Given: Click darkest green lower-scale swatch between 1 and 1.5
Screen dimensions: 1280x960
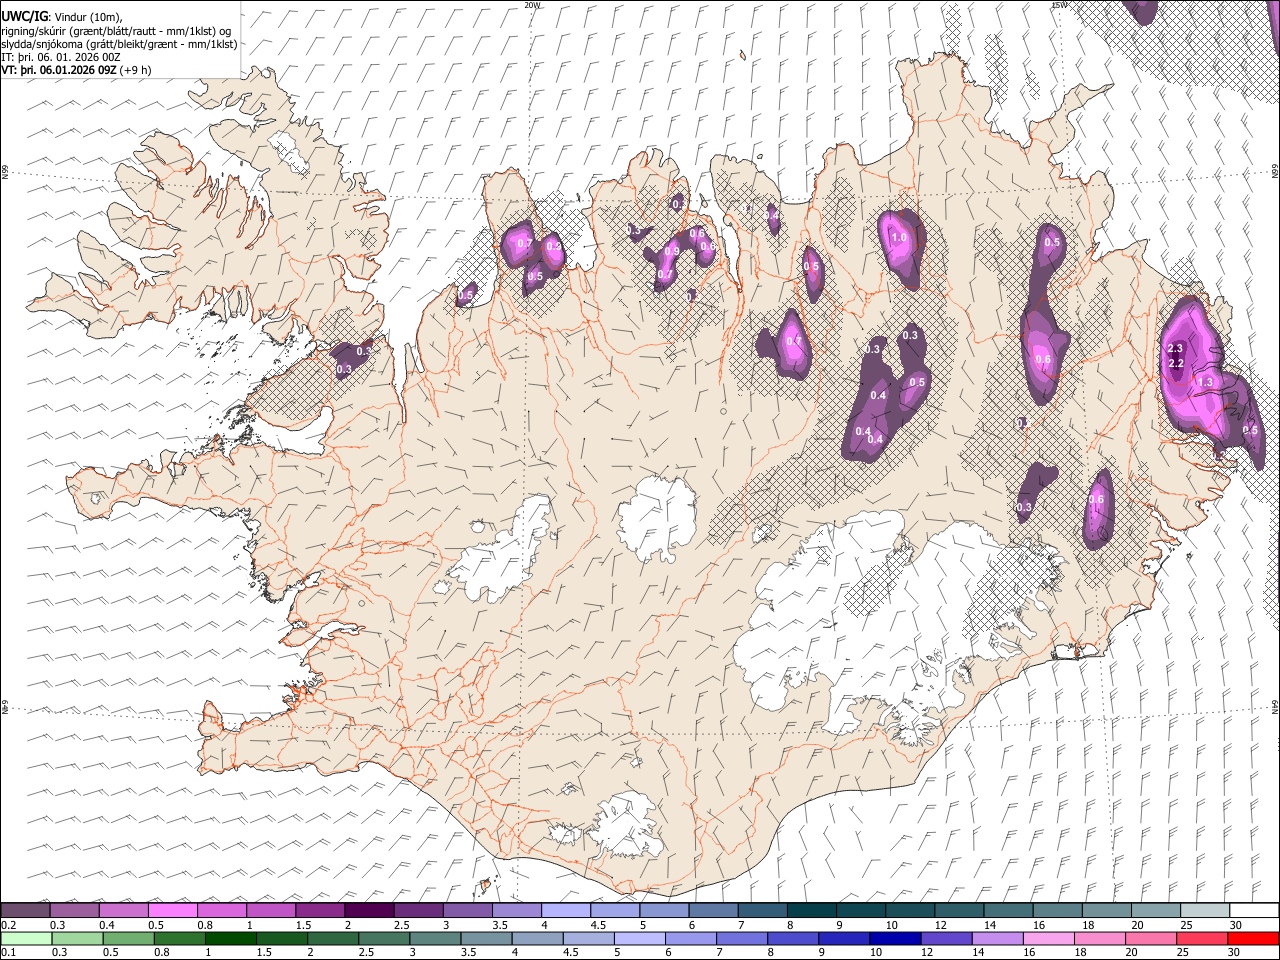Looking at the screenshot, I should click(230, 938).
